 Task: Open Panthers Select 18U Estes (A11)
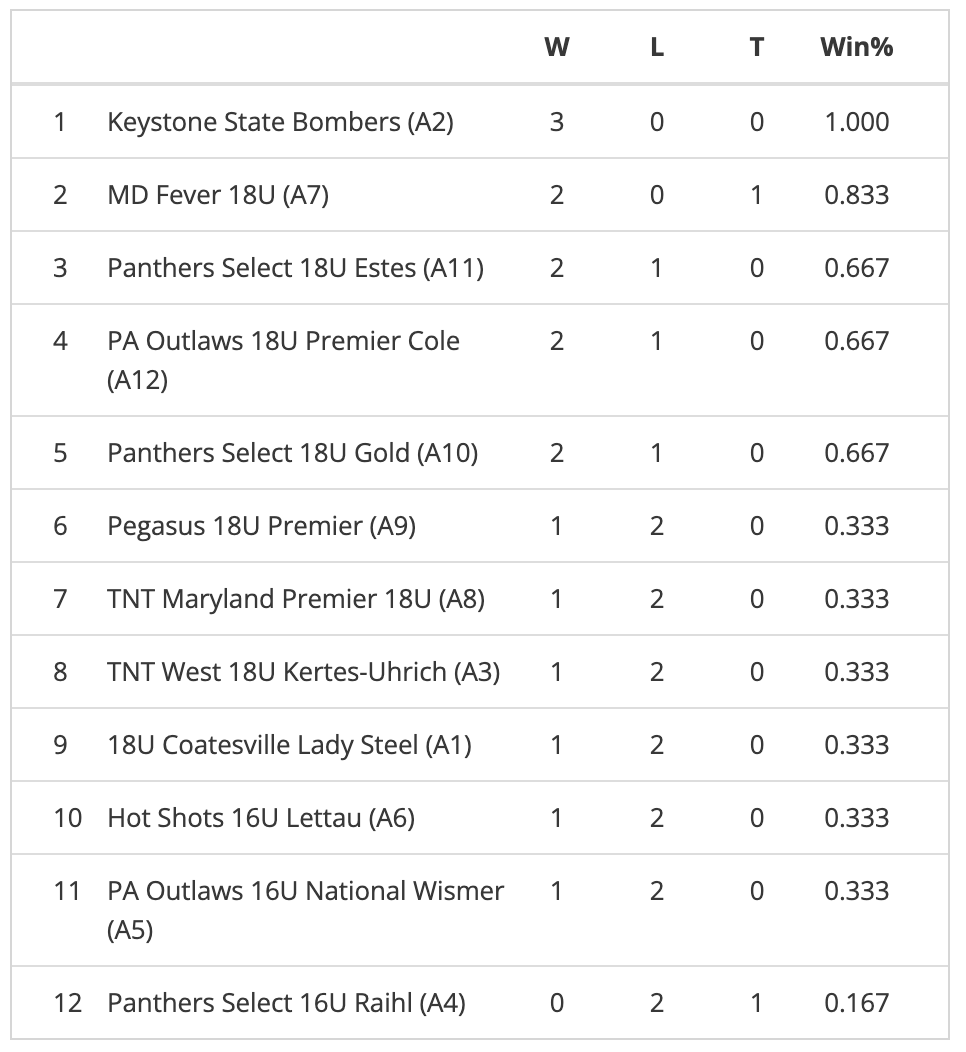click(x=295, y=268)
